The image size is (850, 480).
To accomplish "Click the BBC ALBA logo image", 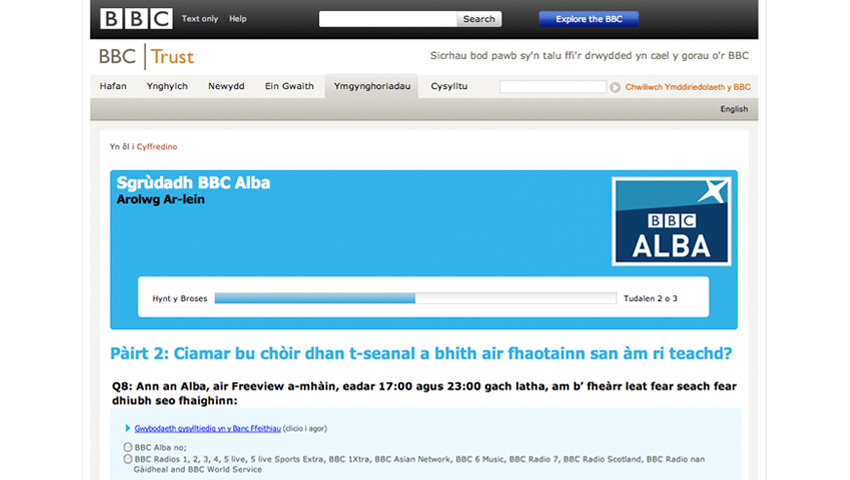I will coord(671,221).
